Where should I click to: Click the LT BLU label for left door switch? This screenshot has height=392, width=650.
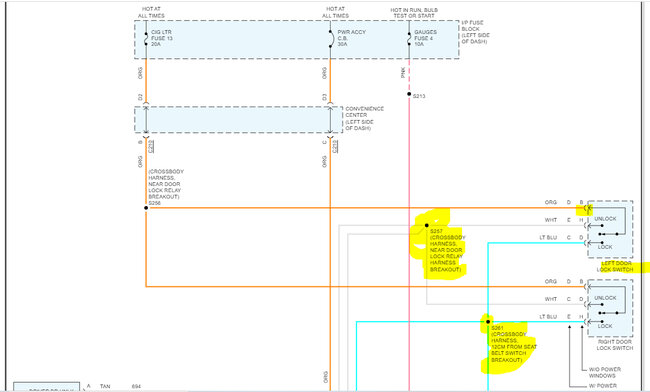point(548,237)
